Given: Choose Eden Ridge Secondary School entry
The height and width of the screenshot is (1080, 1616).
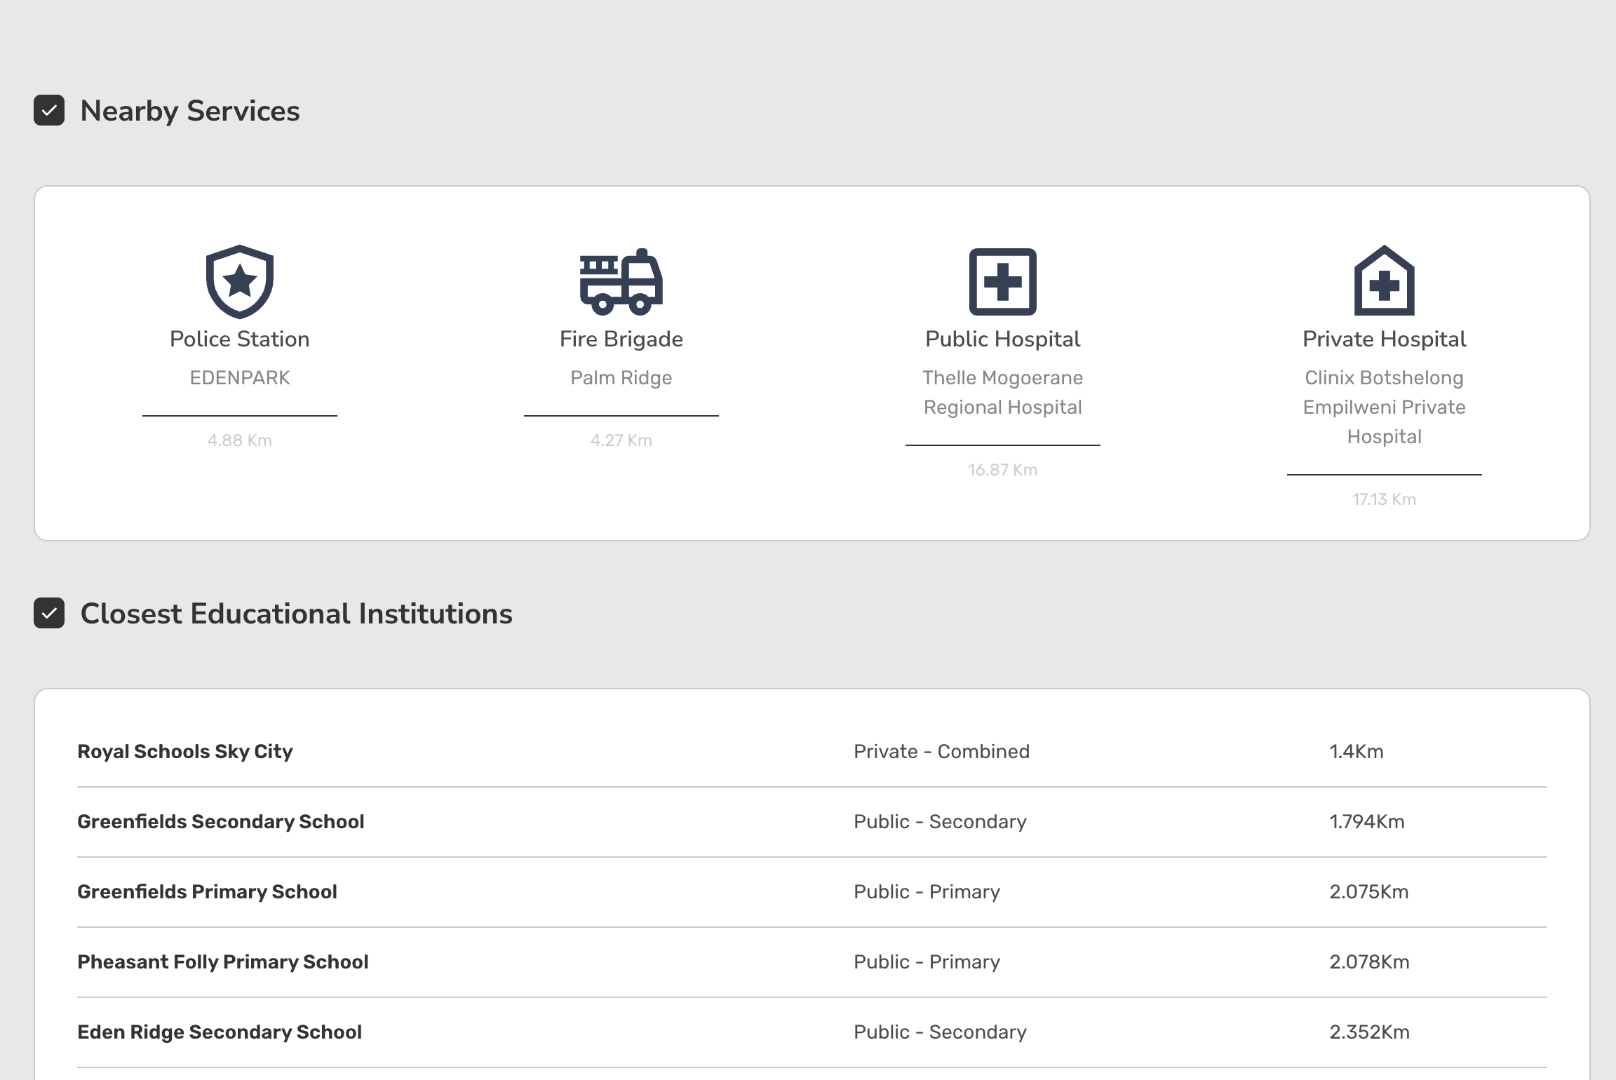Looking at the screenshot, I should pos(220,1032).
